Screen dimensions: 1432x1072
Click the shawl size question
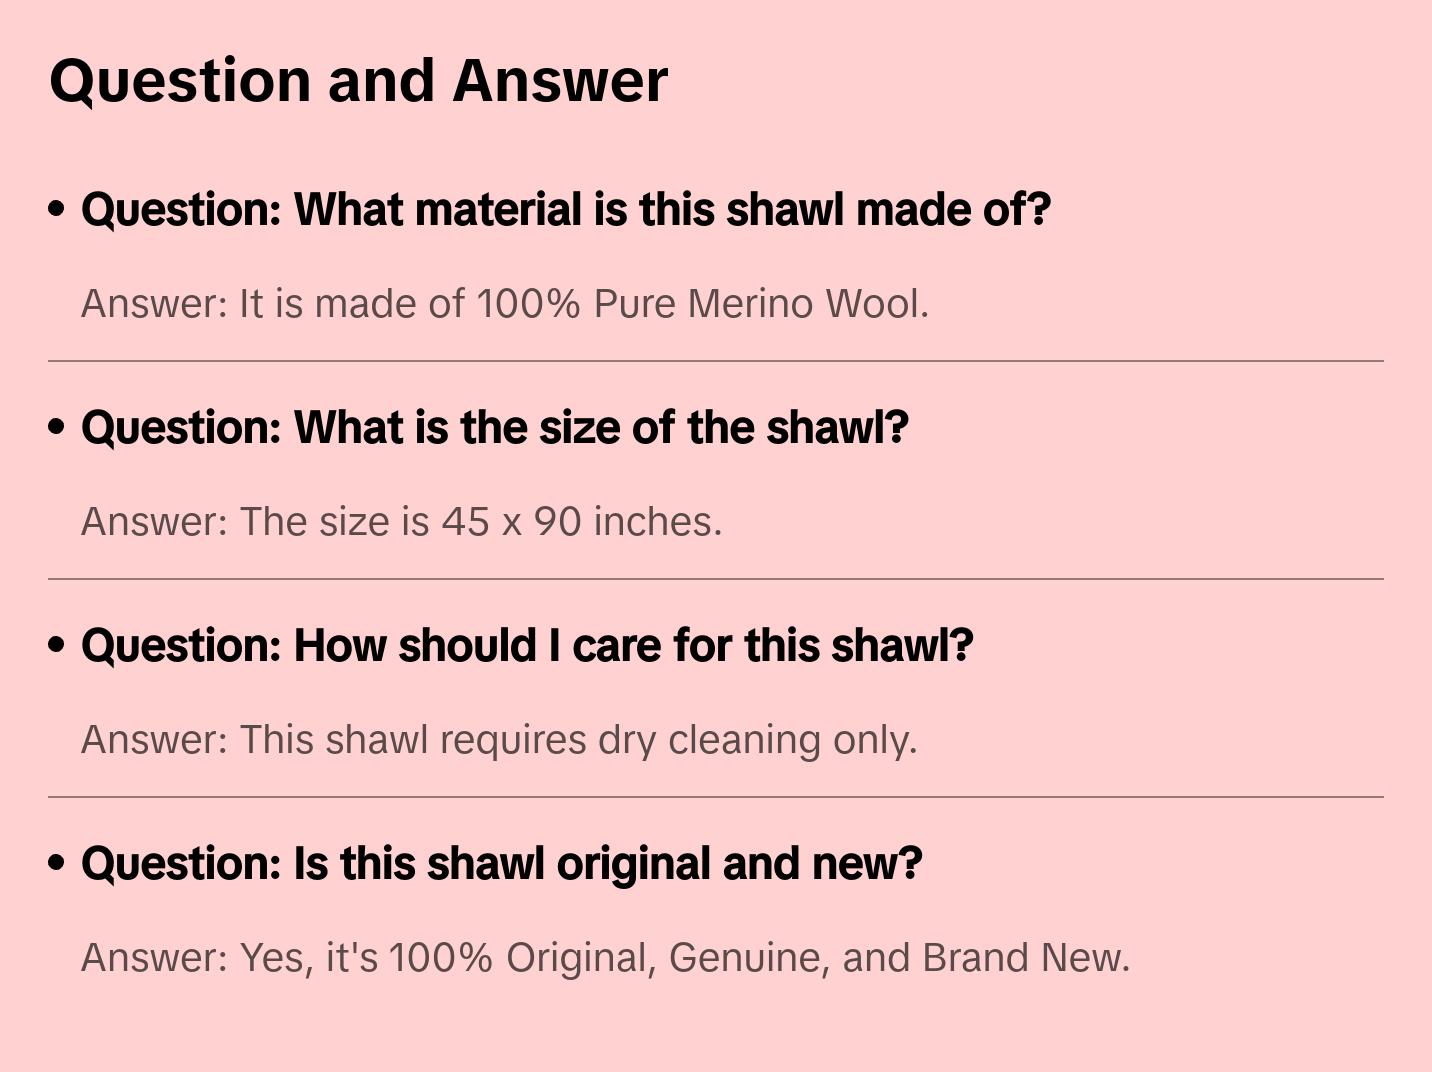494,428
